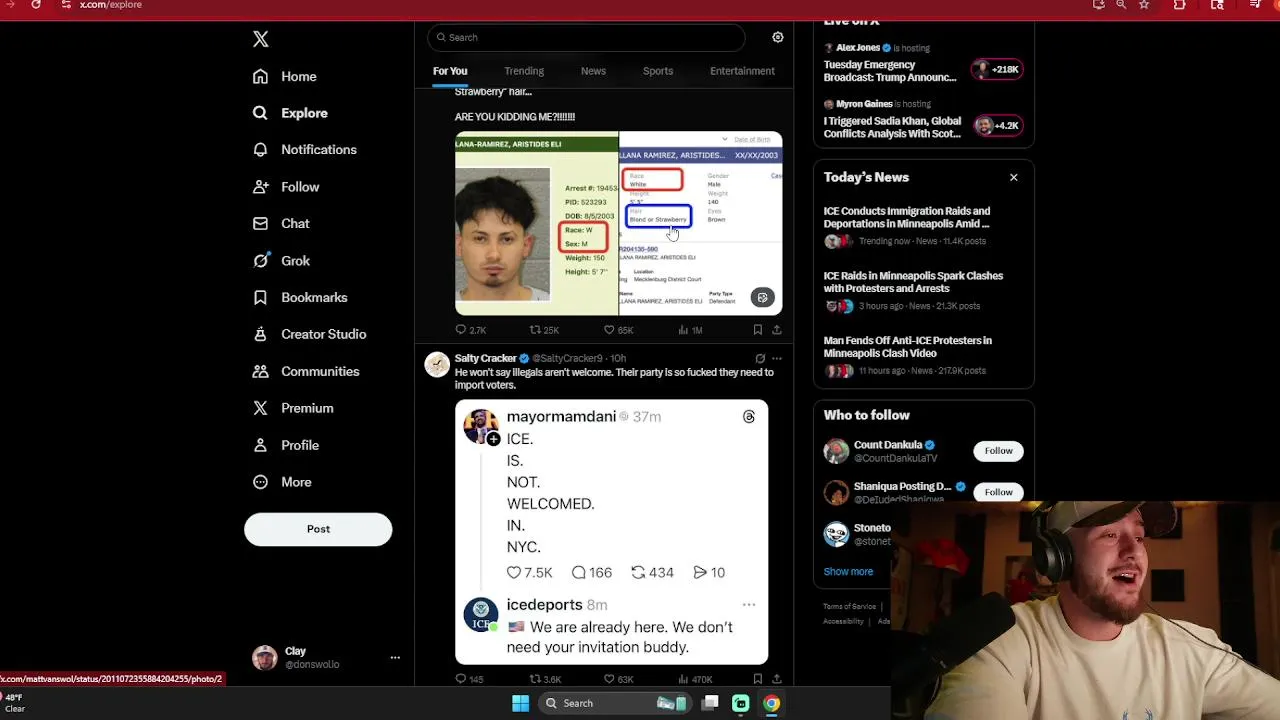
Task: Open the mugshot arrest record photo
Action: (x=537, y=223)
